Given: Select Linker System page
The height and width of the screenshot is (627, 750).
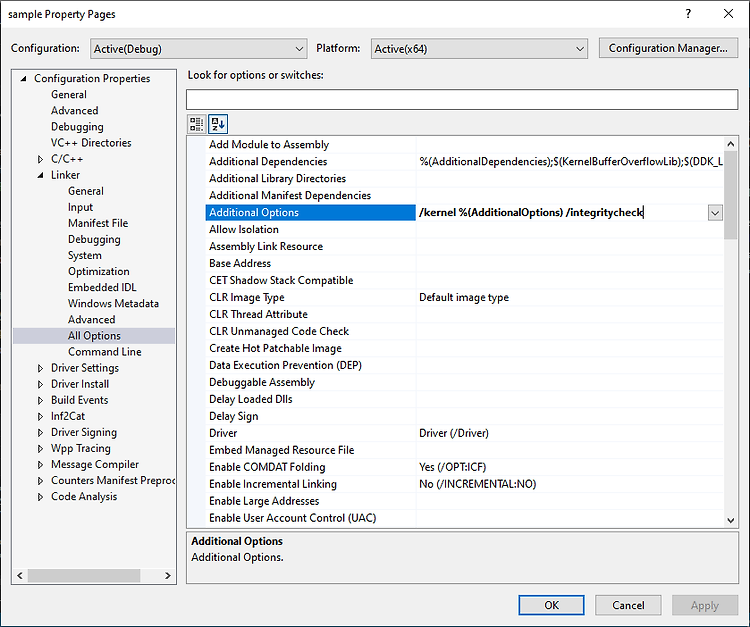Looking at the screenshot, I should click(85, 255).
